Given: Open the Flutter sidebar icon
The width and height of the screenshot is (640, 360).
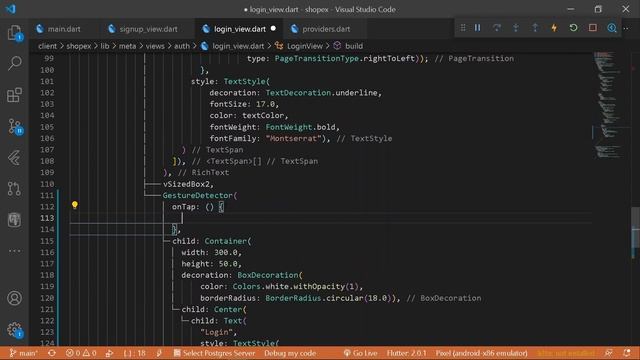Looking at the screenshot, I should click(x=15, y=158).
